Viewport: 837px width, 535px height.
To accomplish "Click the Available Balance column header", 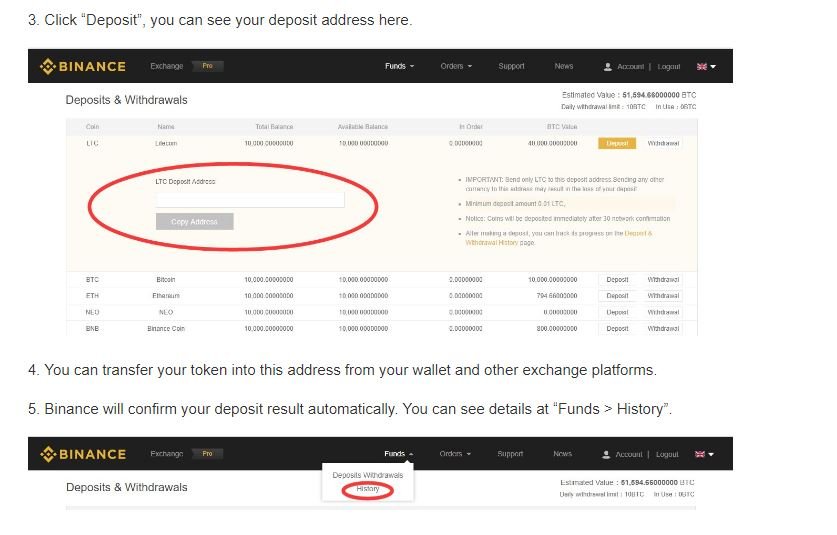I will [x=363, y=127].
